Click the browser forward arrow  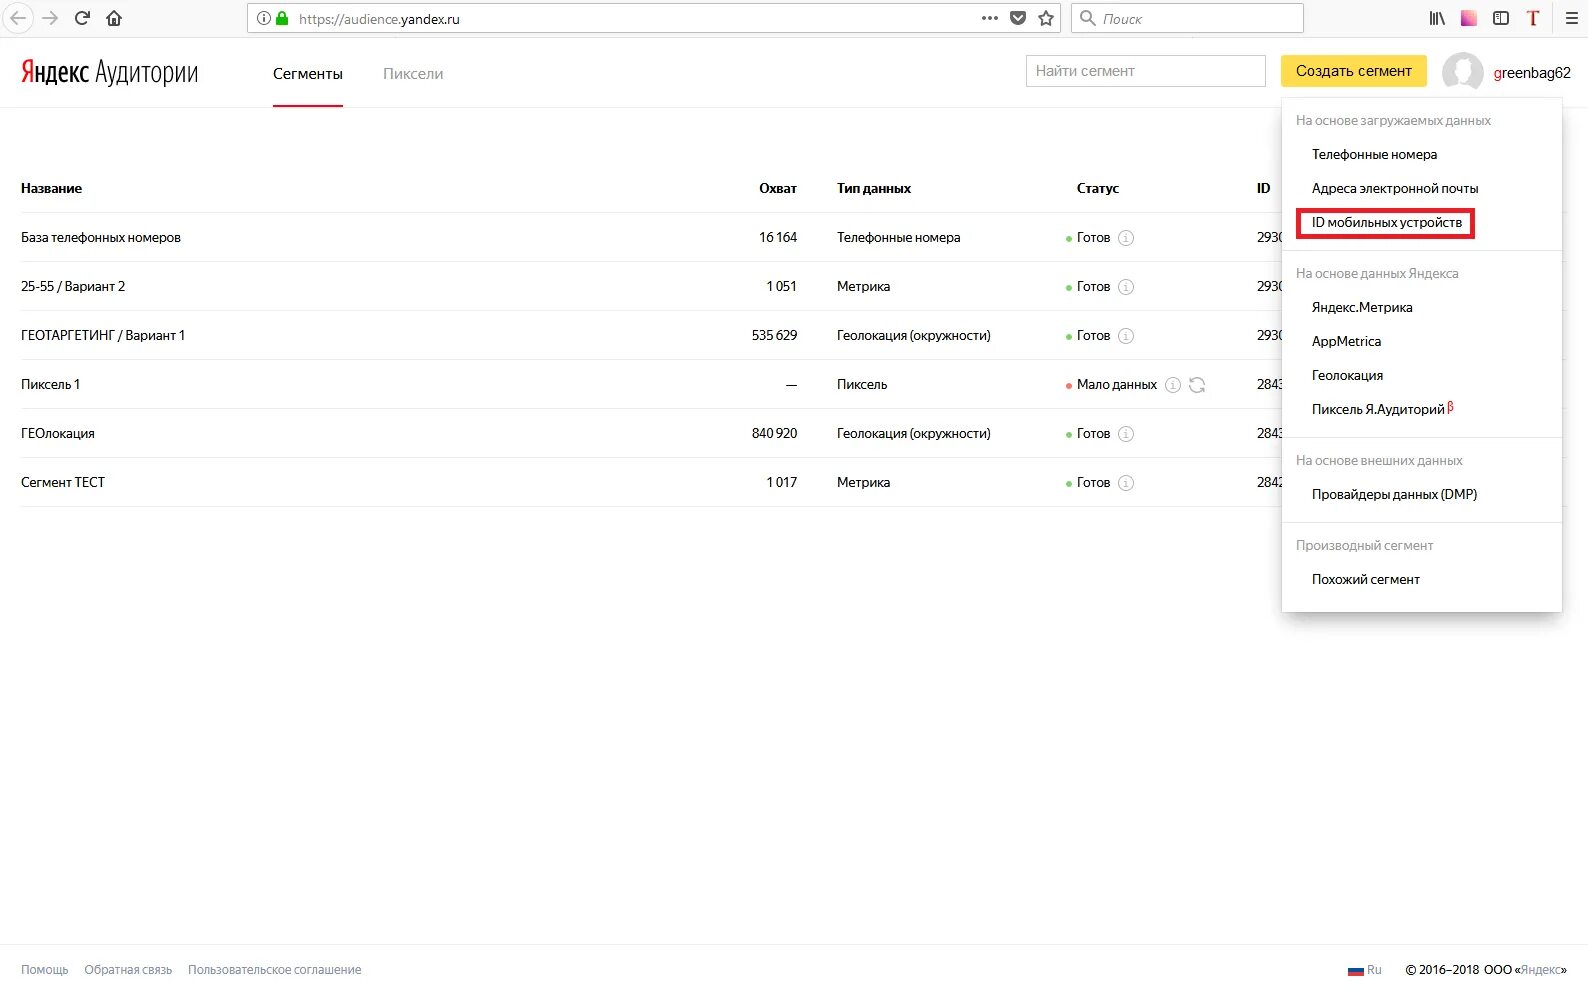[50, 18]
